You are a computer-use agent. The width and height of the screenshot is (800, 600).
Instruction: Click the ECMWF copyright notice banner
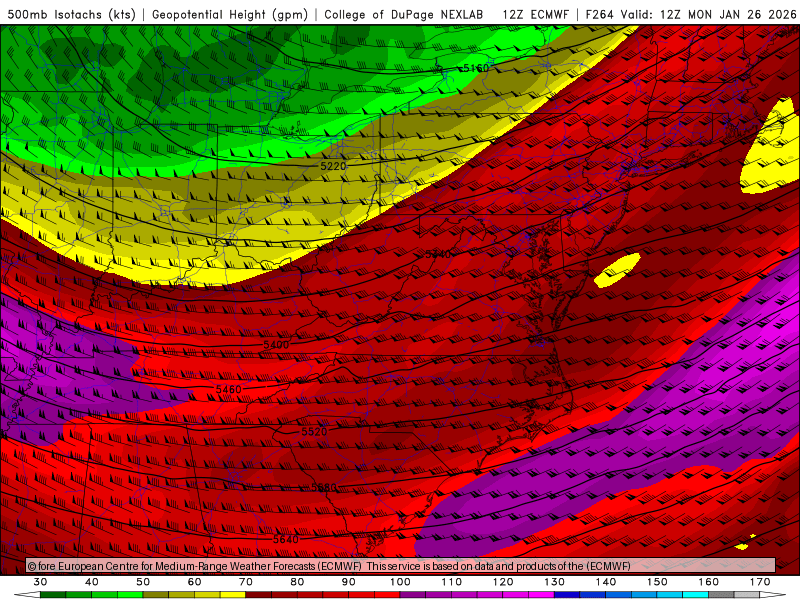401,566
